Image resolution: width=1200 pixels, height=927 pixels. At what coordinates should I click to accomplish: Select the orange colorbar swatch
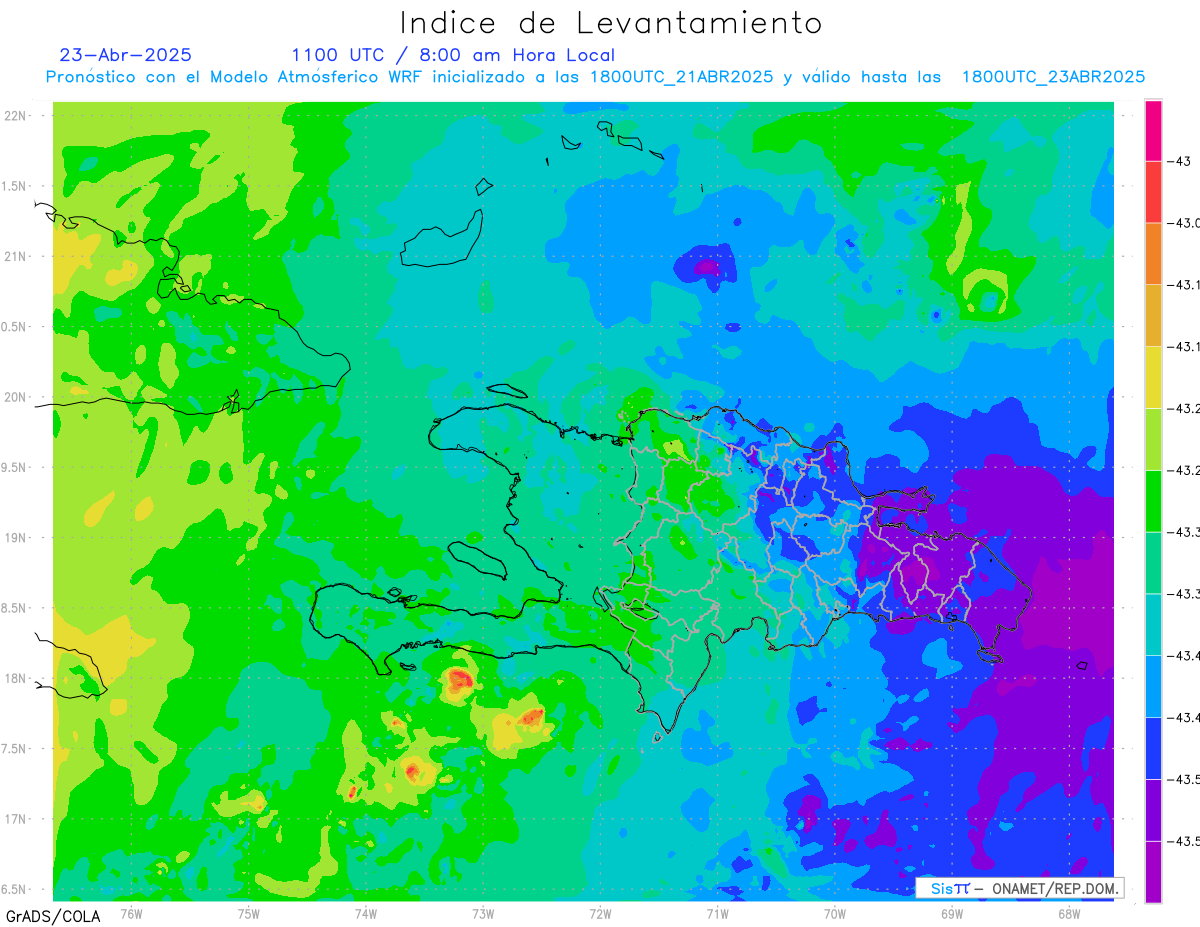point(1153,254)
